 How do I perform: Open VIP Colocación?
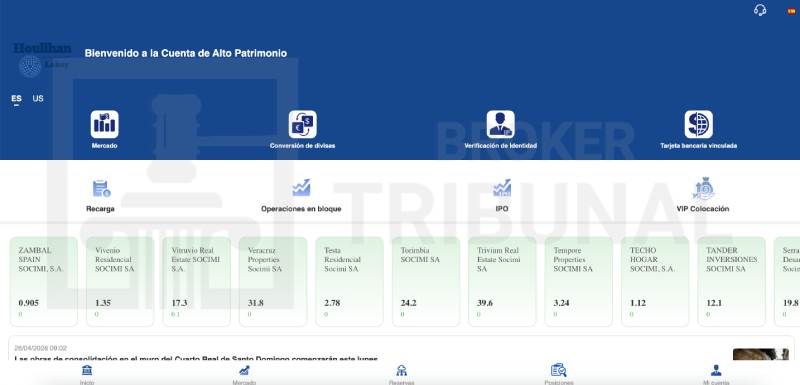pos(703,196)
